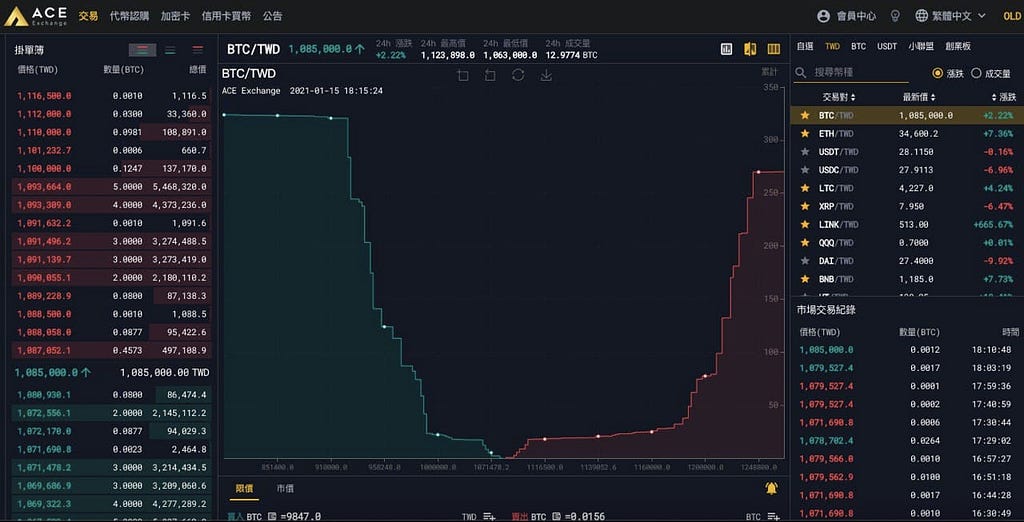The height and width of the screenshot is (522, 1024).
Task: Click ask price 1,087,052.1 in order book
Action: click(44, 350)
